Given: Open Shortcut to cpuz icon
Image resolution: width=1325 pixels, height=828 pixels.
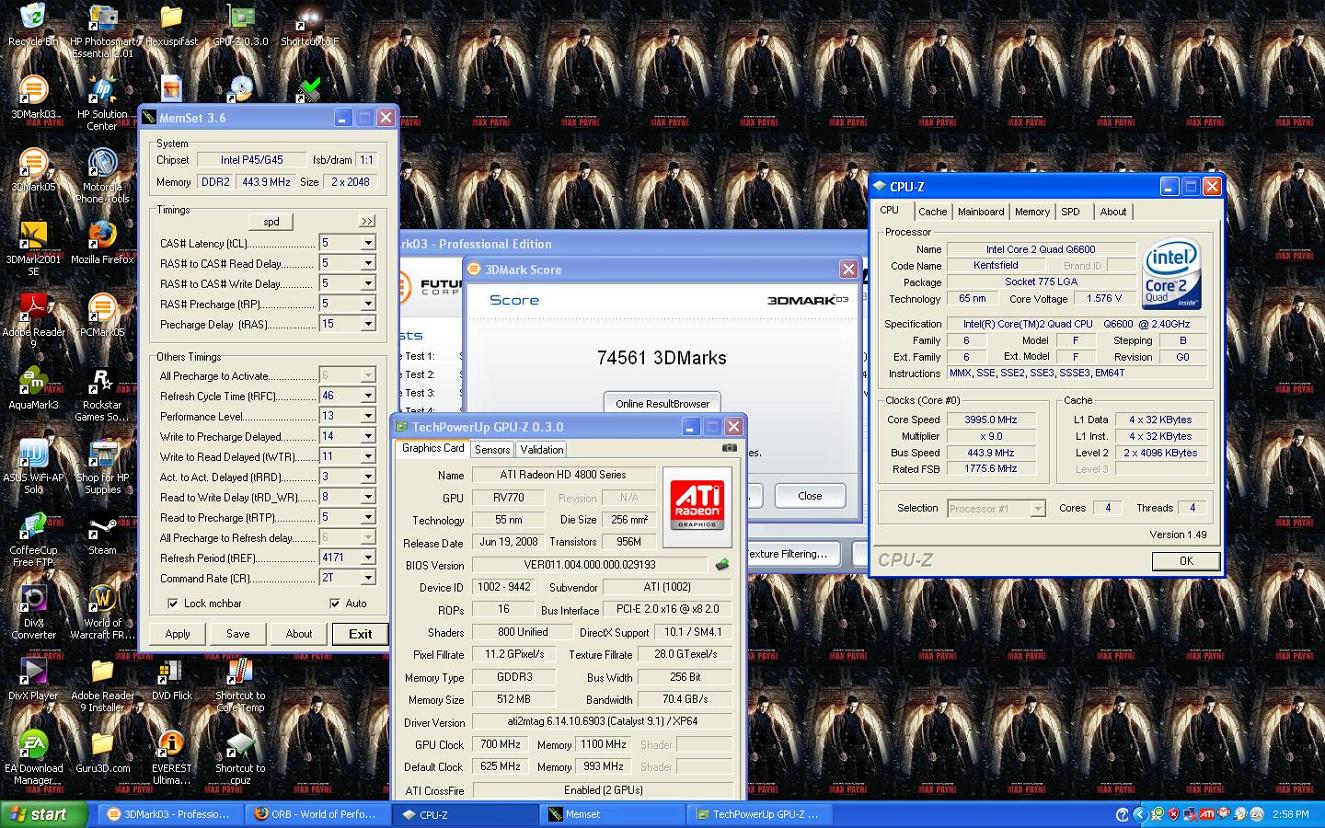Looking at the screenshot, I should click(x=240, y=758).
